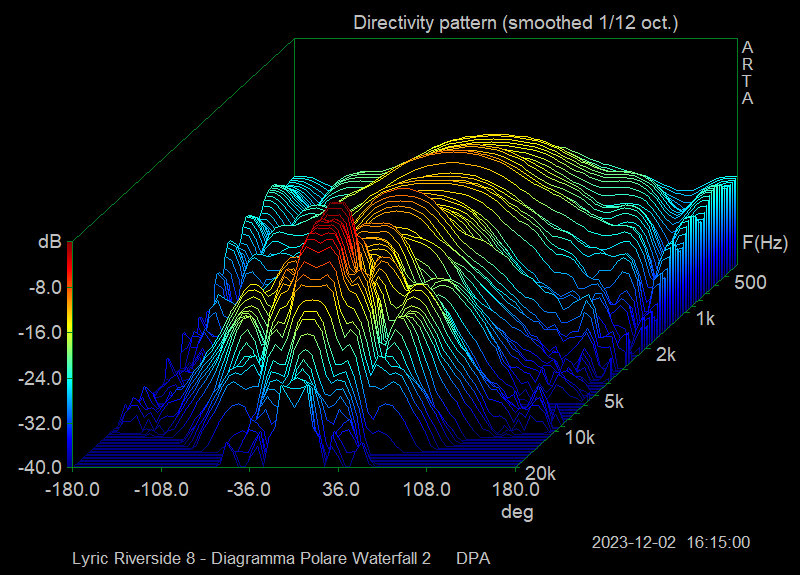
Task: Click the chart title 'Directivity pattern (smoothed 1/12 oct.)'
Action: (x=515, y=23)
